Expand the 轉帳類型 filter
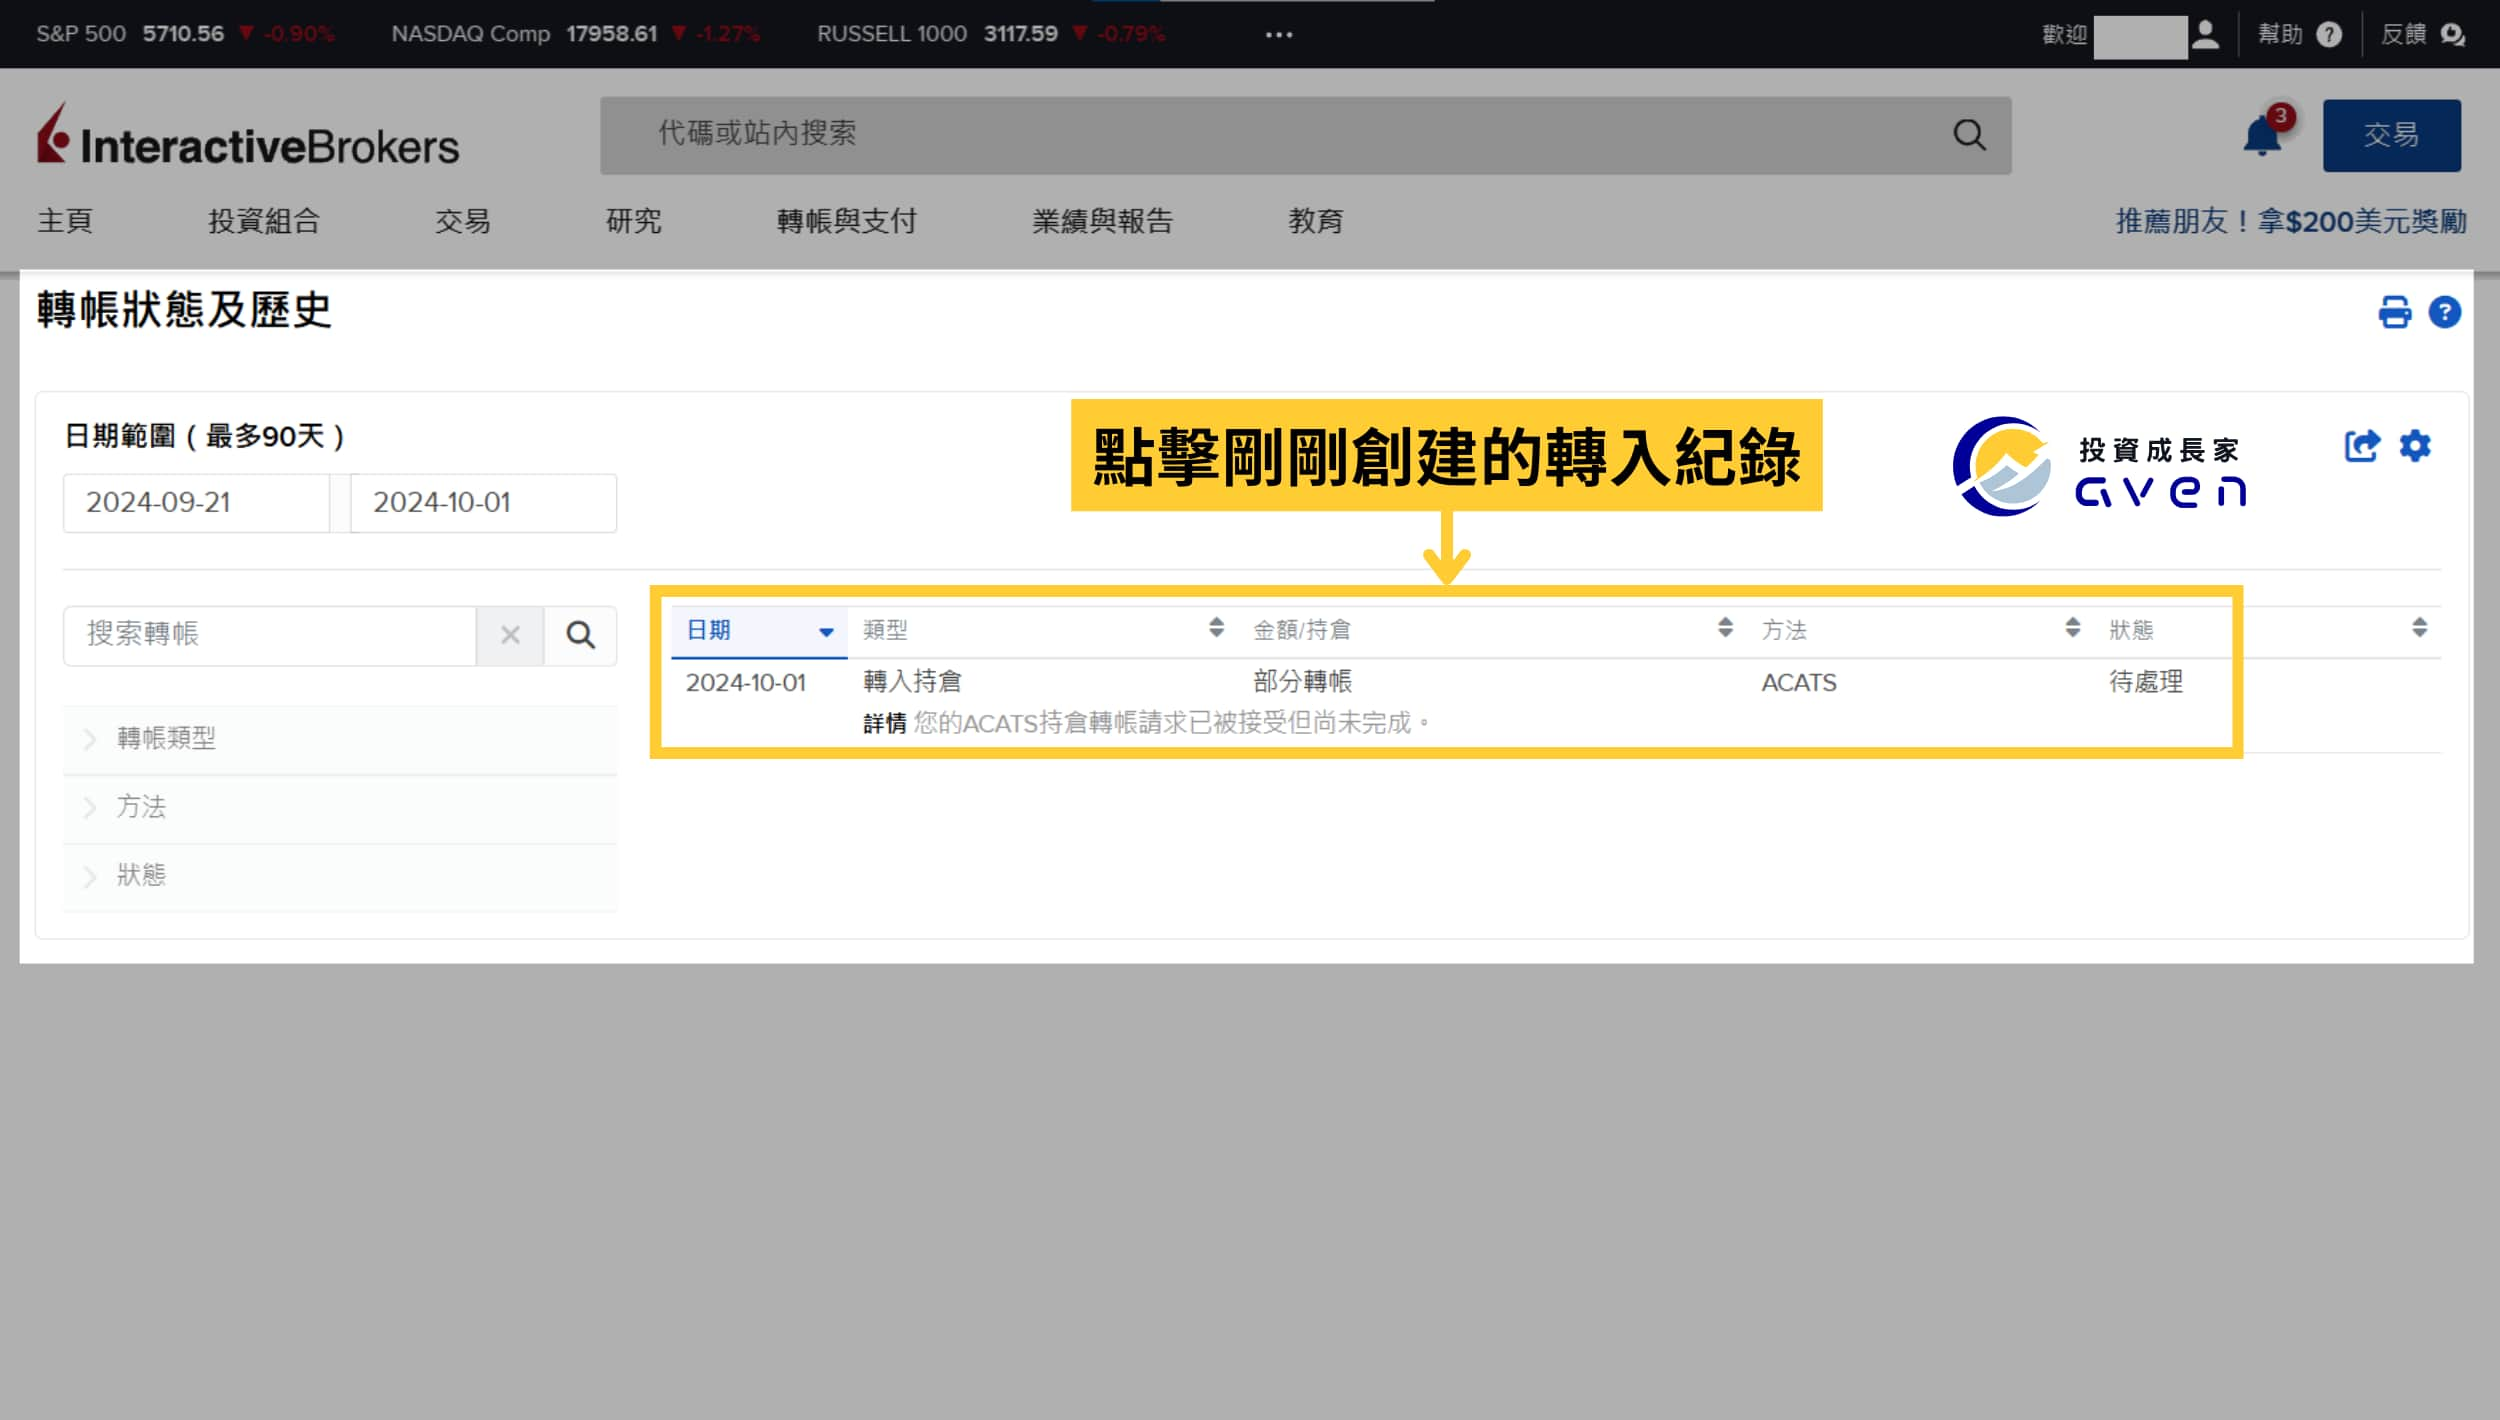Viewport: 2500px width, 1420px height. coord(340,739)
